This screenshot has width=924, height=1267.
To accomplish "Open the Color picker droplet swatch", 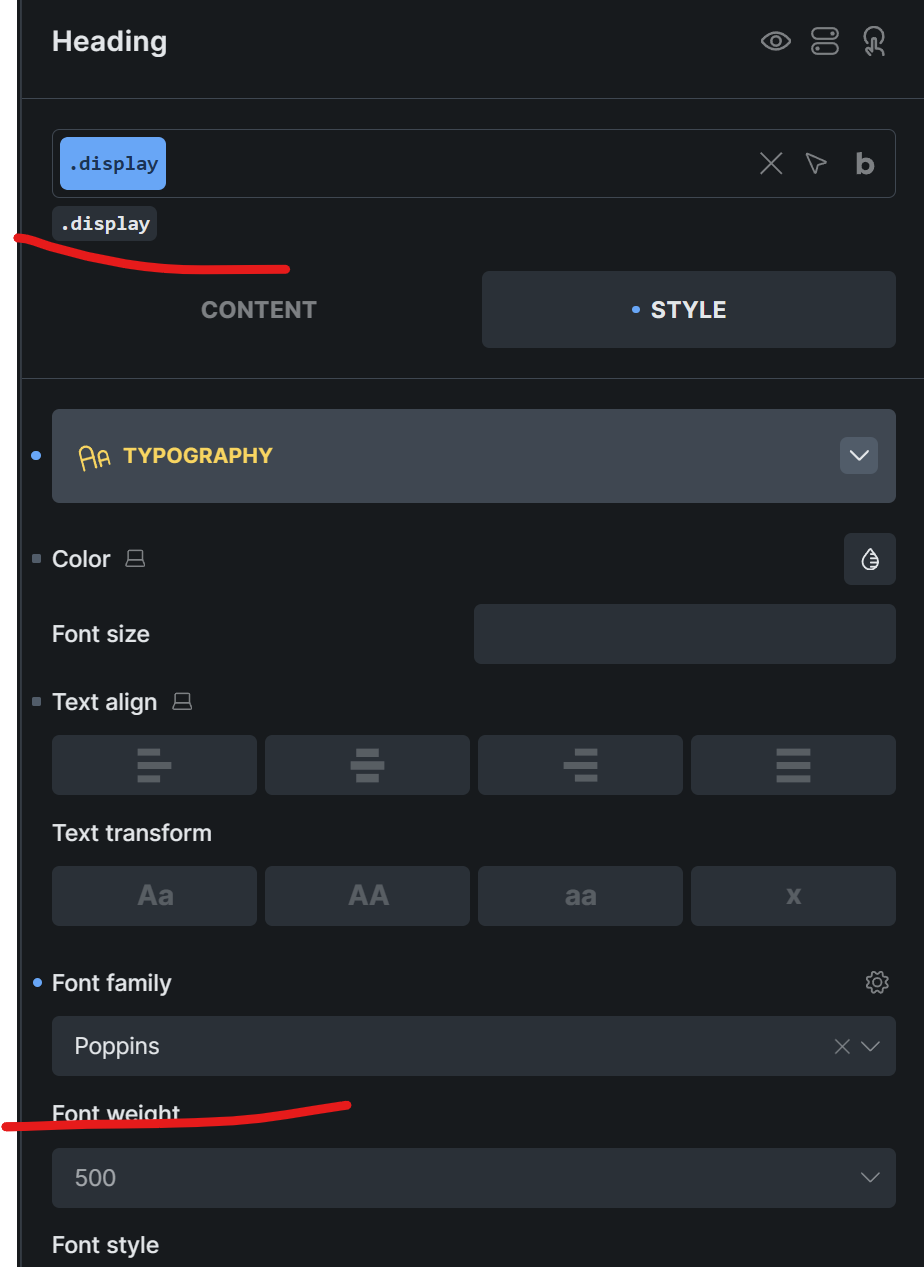I will [870, 559].
